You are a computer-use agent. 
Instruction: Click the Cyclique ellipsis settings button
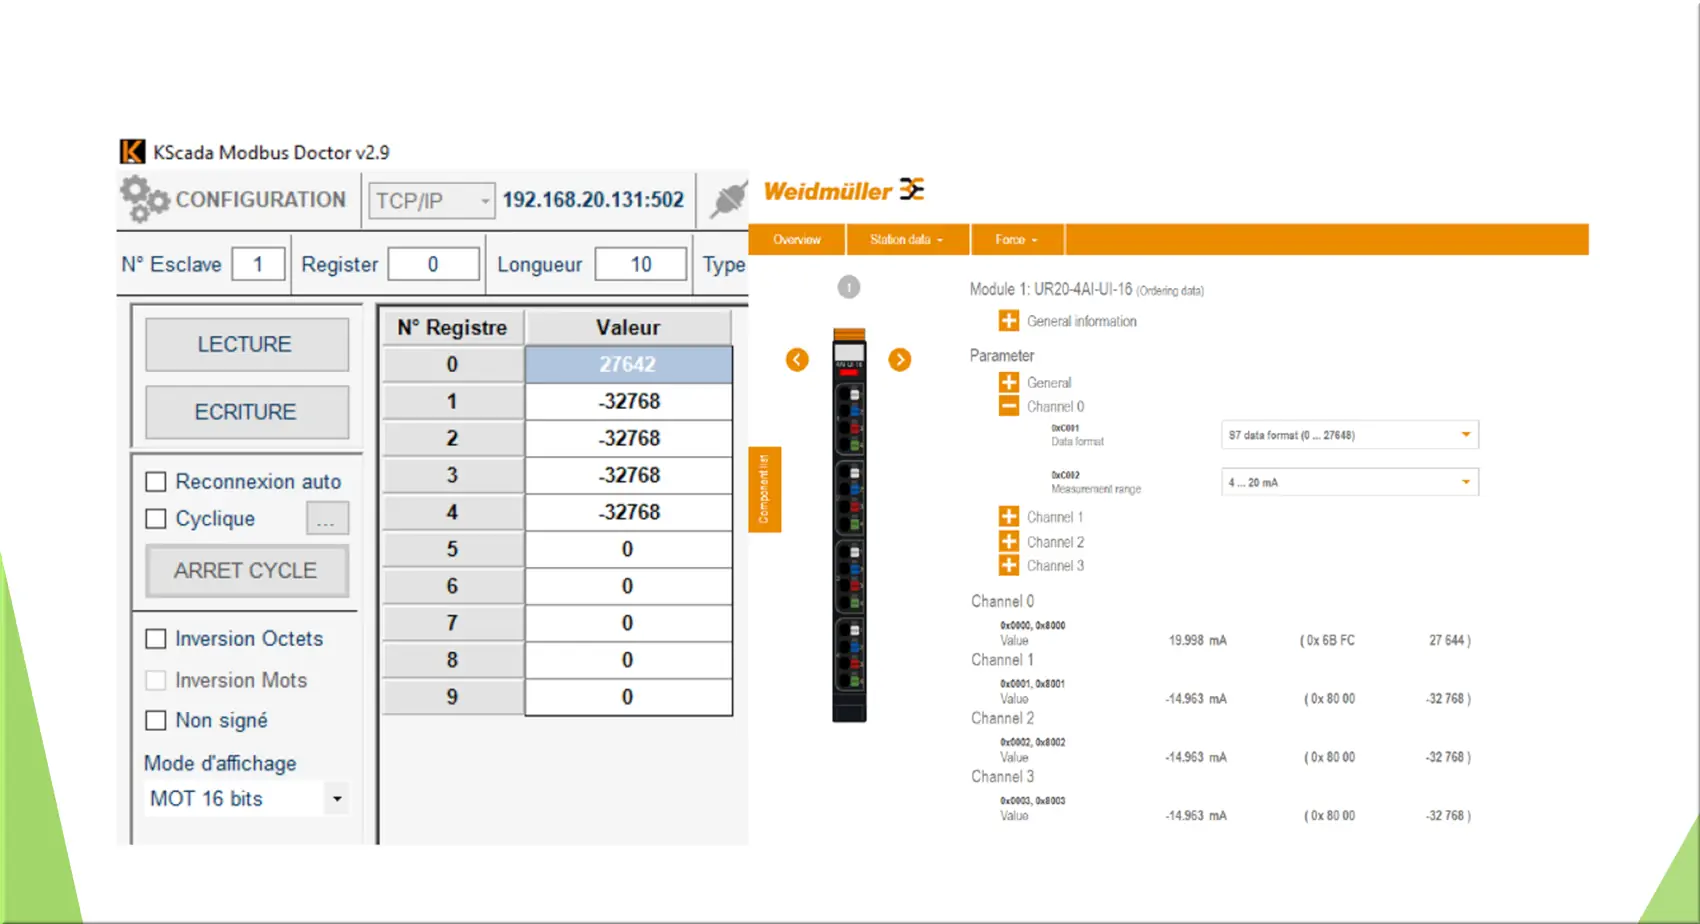(x=327, y=519)
